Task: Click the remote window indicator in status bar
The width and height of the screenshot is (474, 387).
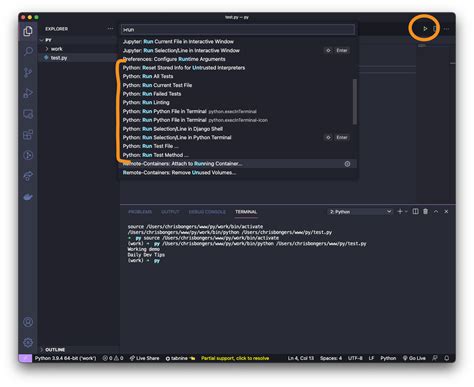Action: pyautogui.click(x=25, y=358)
